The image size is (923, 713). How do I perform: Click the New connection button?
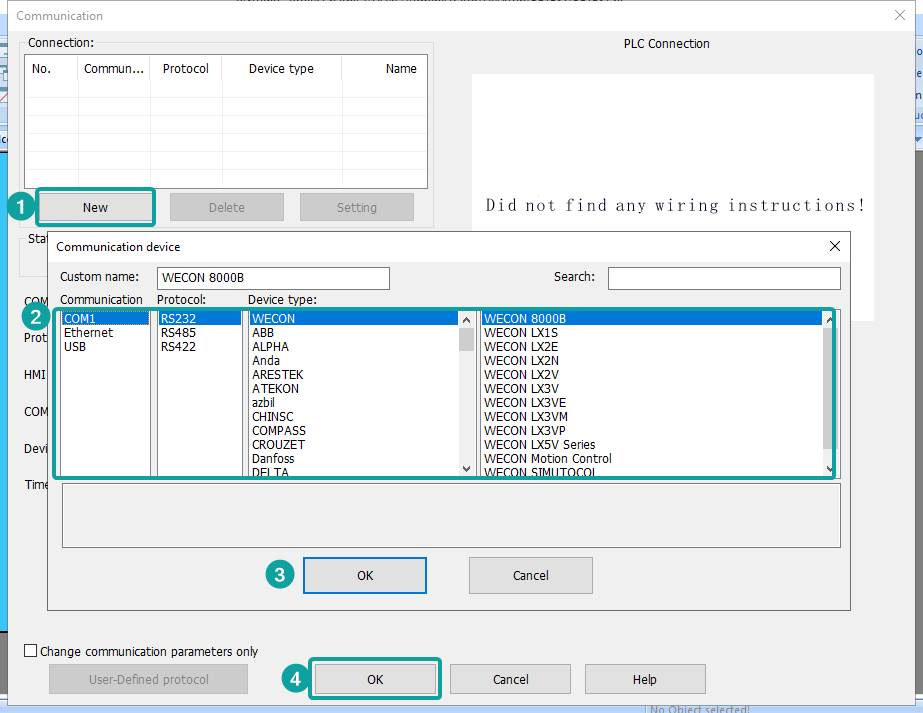[x=95, y=207]
